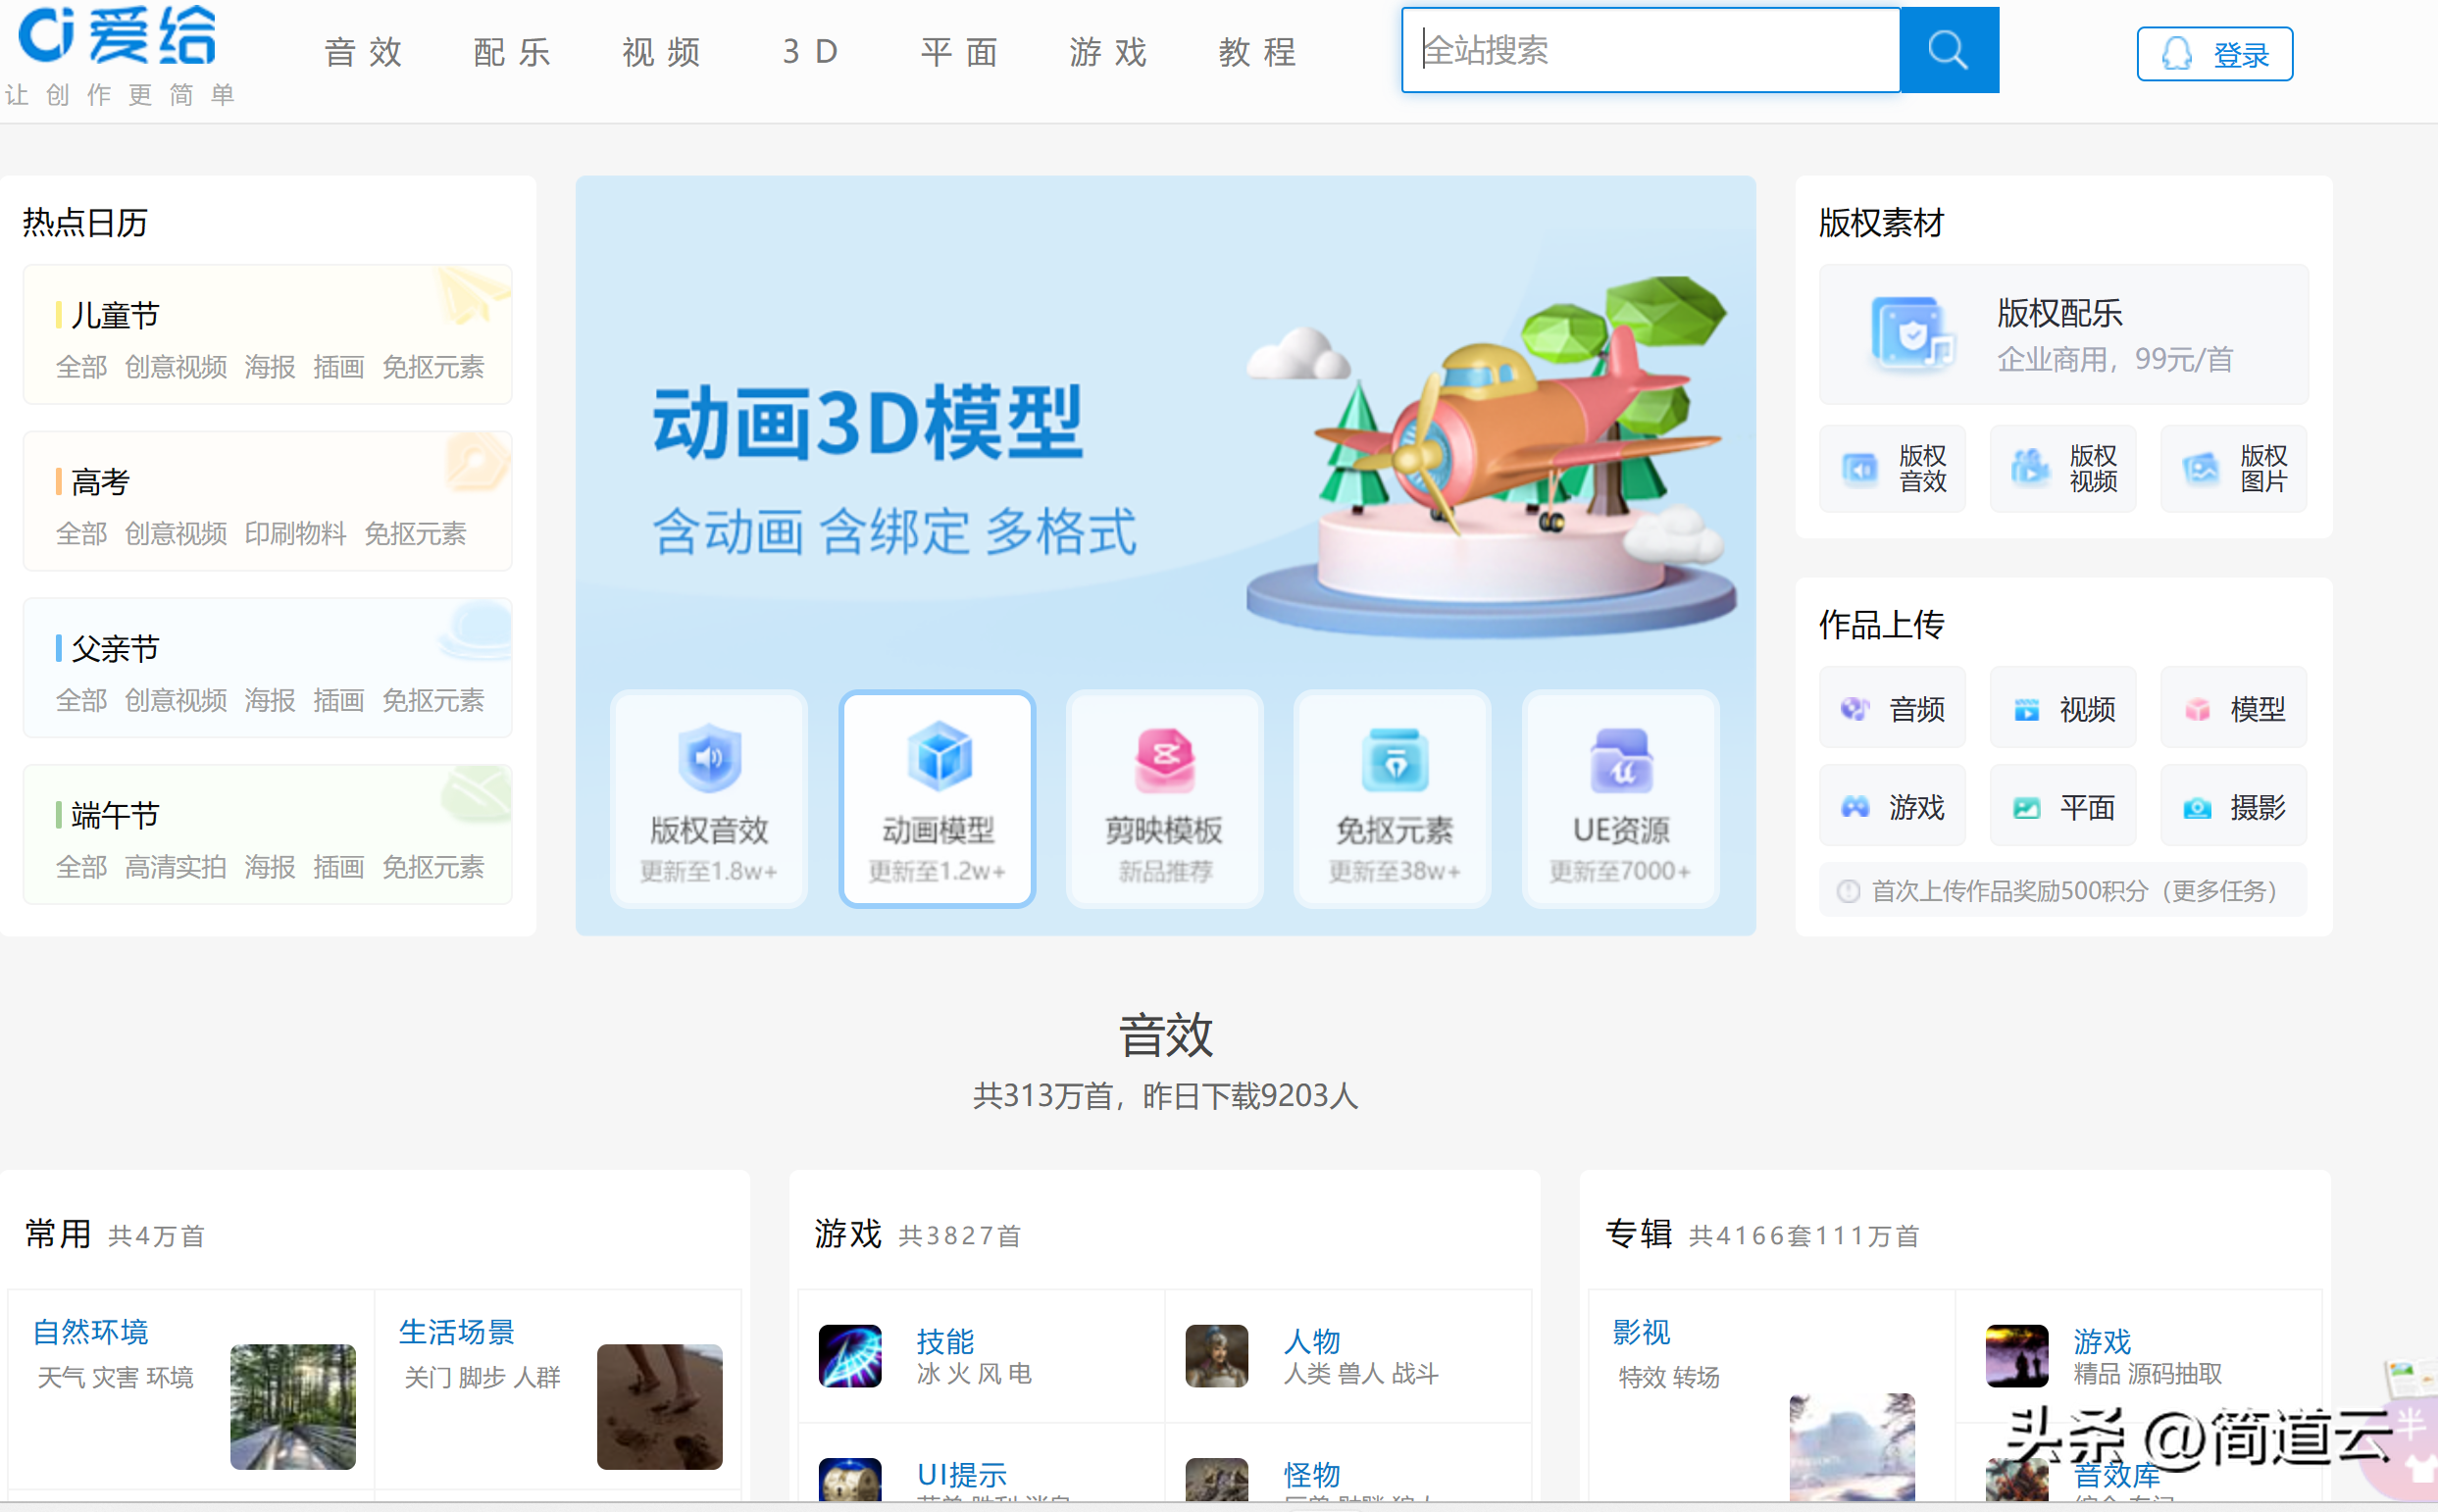
Task: Click the 动画3D模型 banner
Action: point(1165,430)
